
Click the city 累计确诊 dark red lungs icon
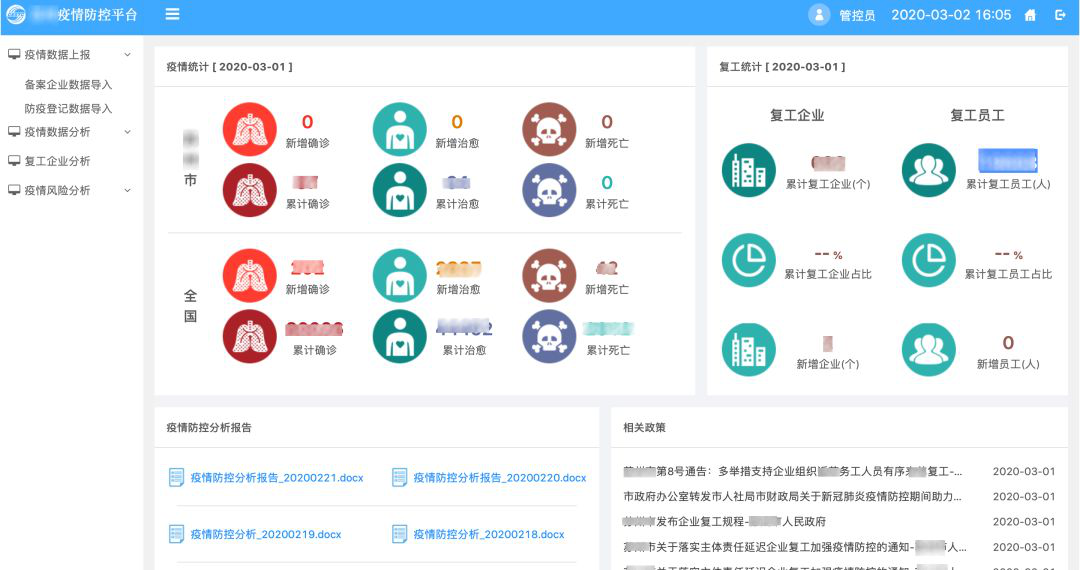(x=249, y=190)
